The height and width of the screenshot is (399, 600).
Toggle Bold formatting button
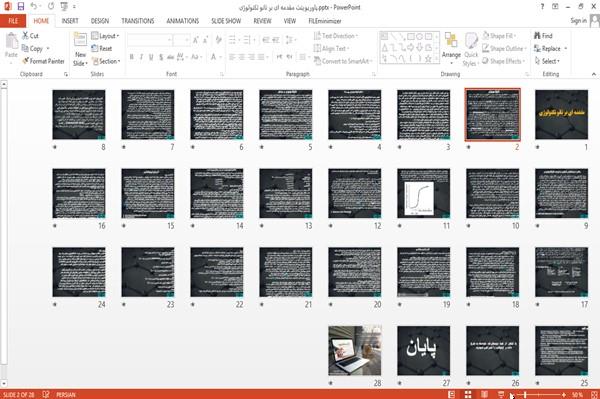point(131,57)
